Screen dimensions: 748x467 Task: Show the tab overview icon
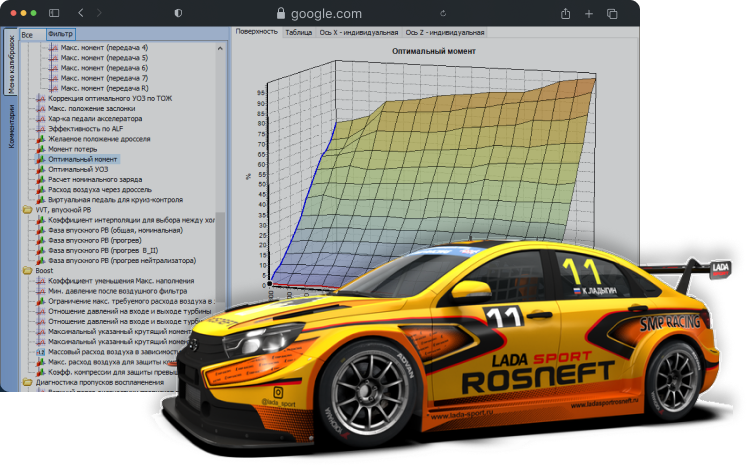click(x=612, y=14)
